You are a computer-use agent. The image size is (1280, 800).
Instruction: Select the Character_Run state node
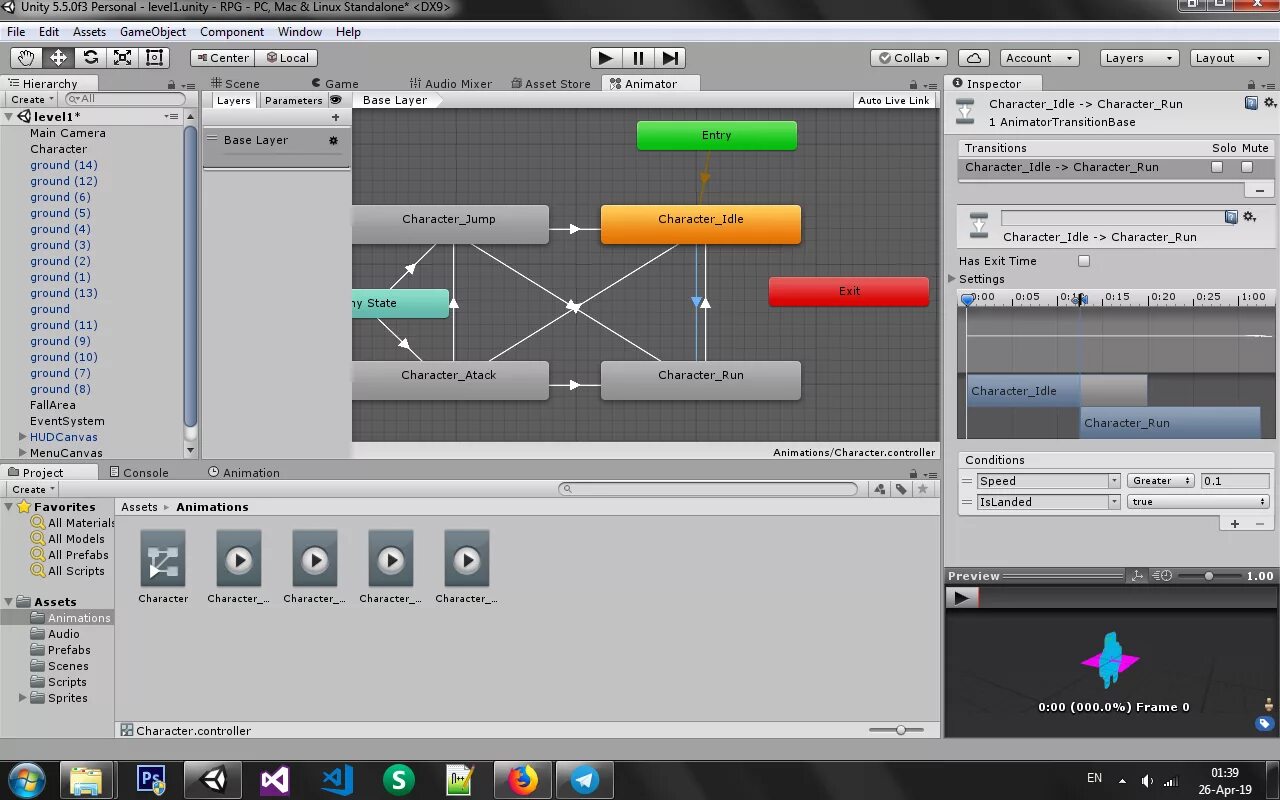click(x=700, y=379)
